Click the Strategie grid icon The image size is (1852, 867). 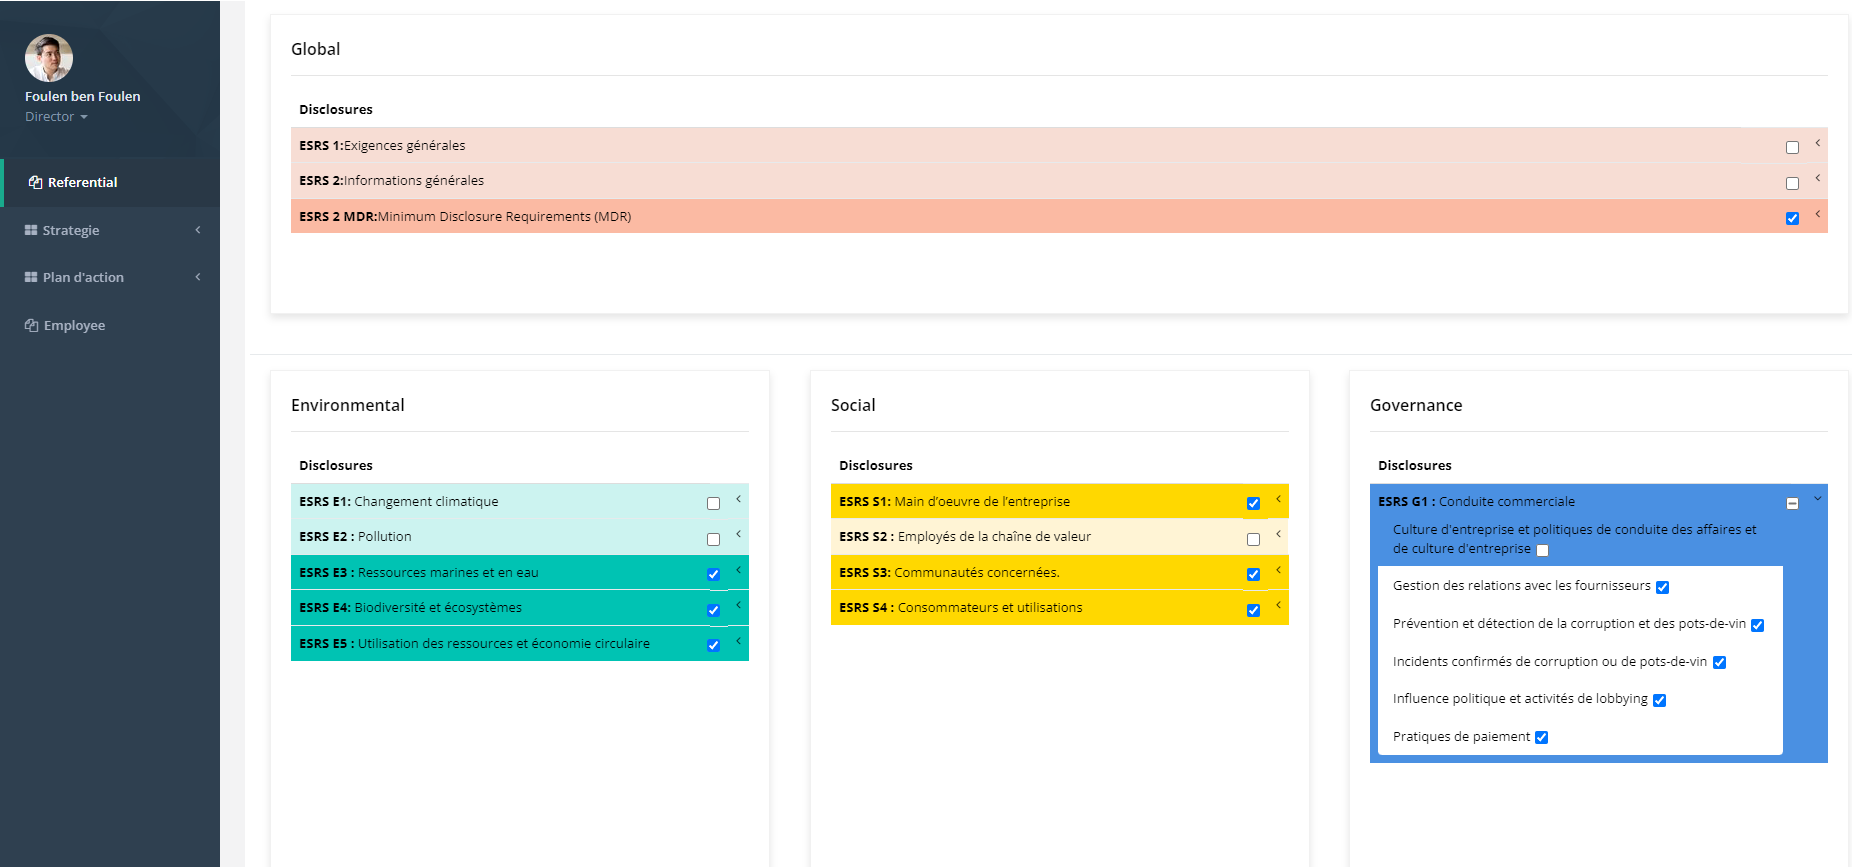tap(31, 231)
